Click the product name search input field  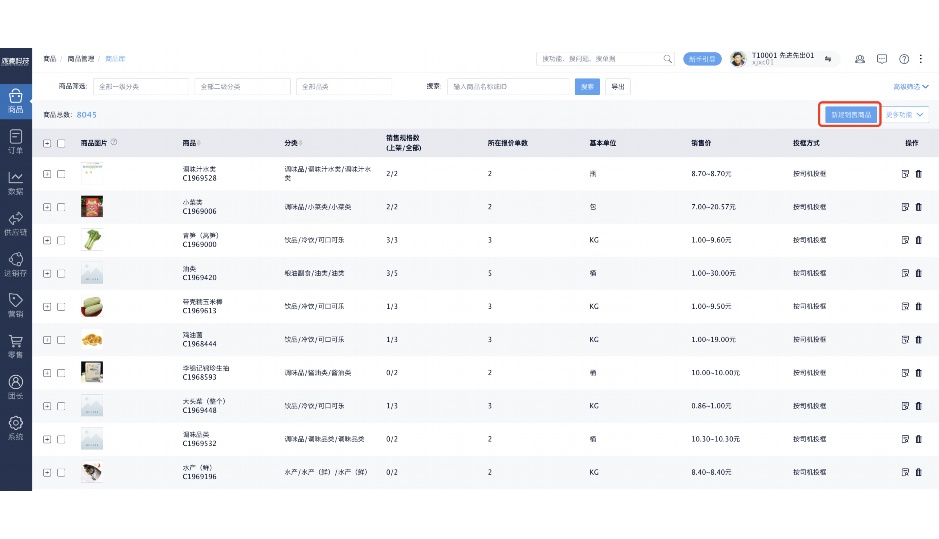pyautogui.click(x=508, y=87)
